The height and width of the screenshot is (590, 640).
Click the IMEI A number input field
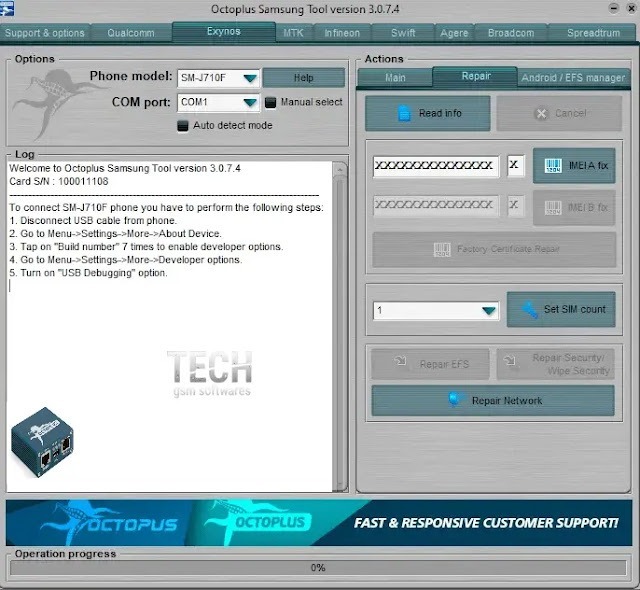pyautogui.click(x=436, y=166)
